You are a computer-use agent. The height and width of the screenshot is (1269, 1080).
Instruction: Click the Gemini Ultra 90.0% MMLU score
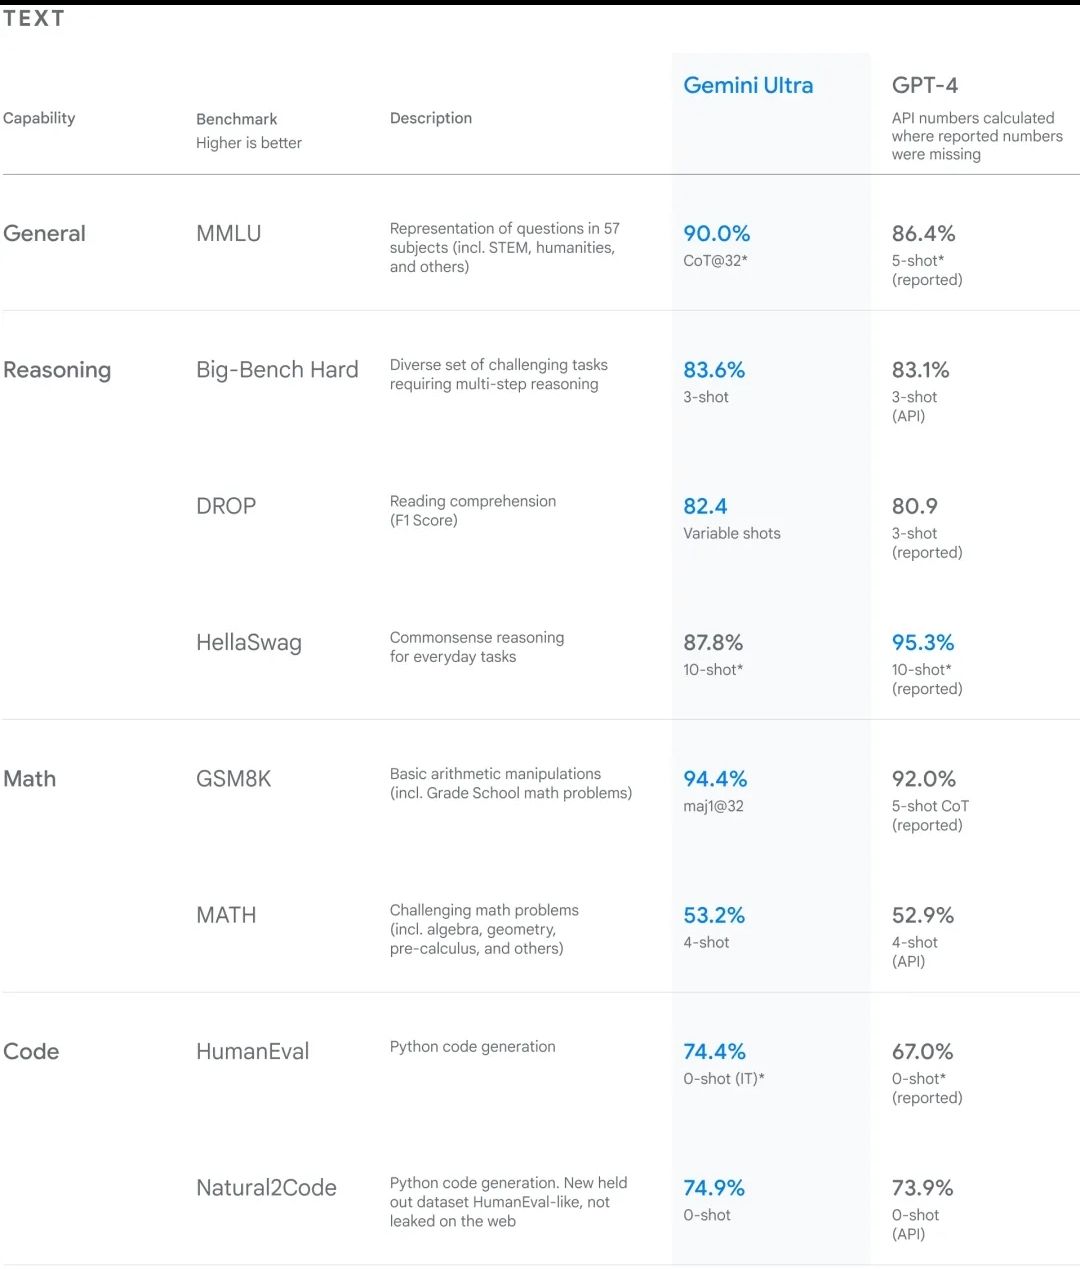(716, 234)
